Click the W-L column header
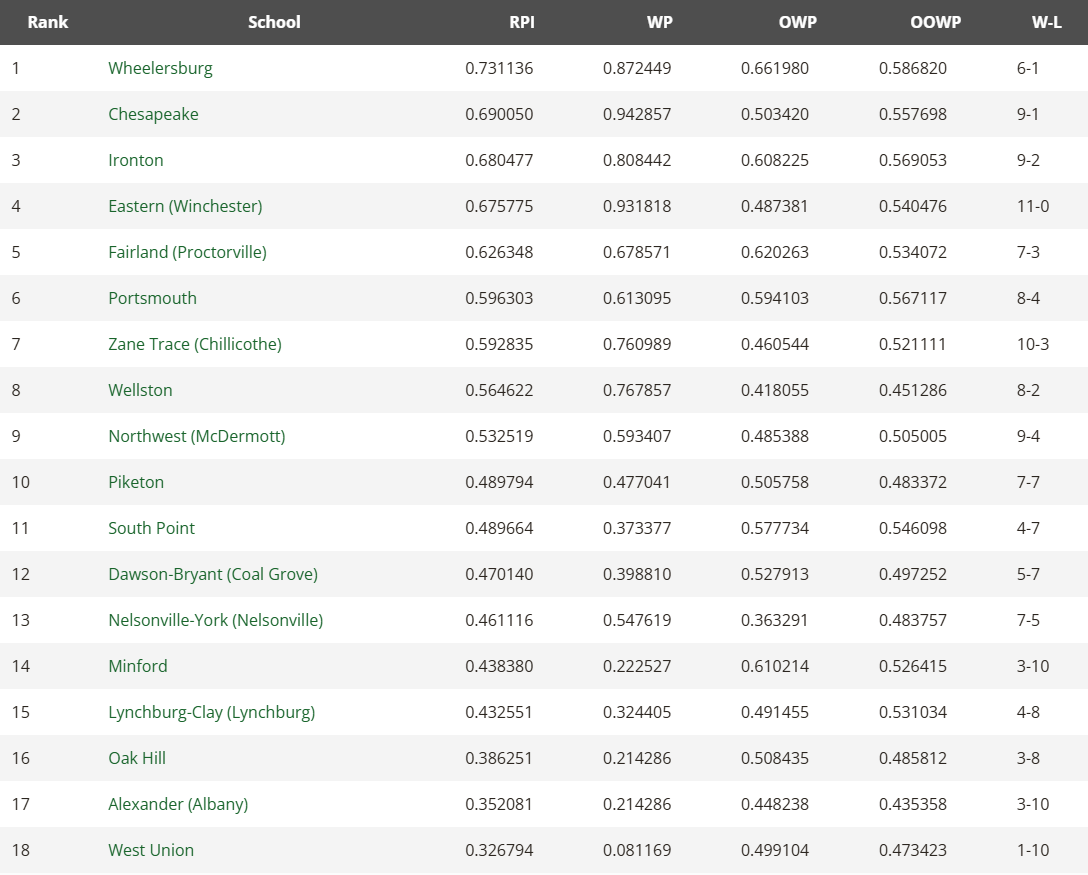1088x875 pixels. click(1046, 22)
